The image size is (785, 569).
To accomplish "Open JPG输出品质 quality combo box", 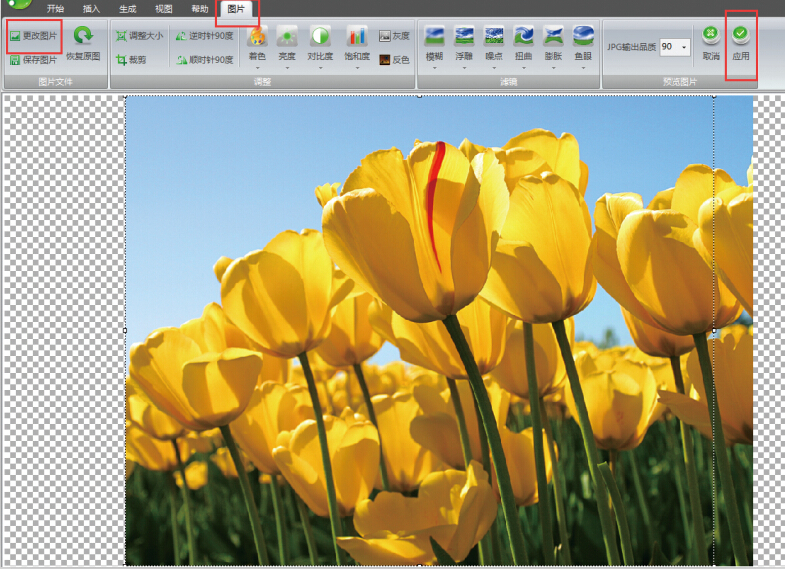I will click(x=684, y=47).
